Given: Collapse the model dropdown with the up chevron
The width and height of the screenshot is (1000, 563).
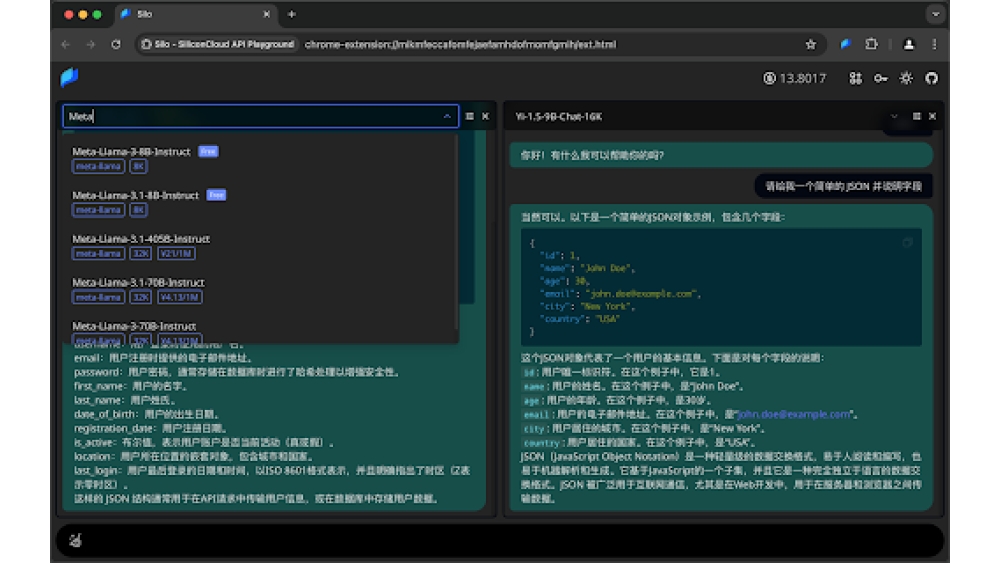Looking at the screenshot, I should coord(447,116).
